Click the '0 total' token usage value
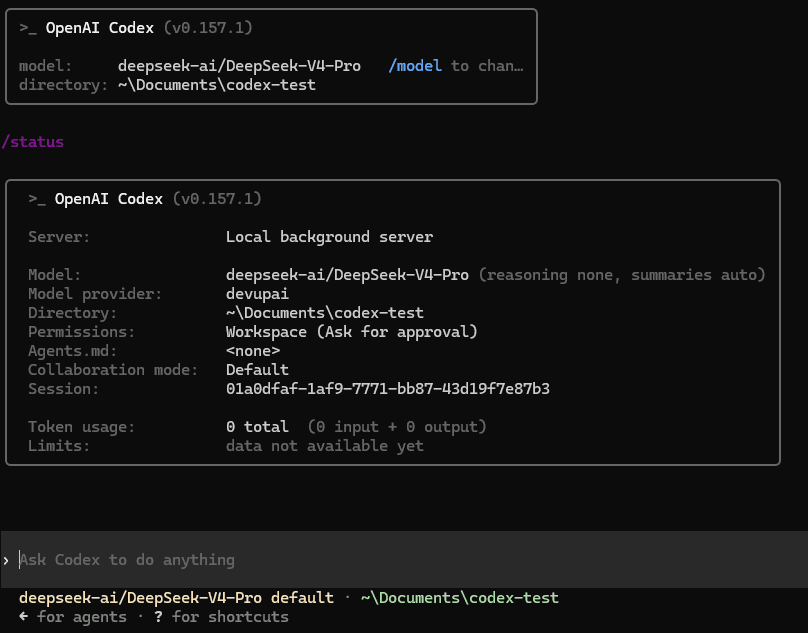Viewport: 808px width, 633px height. (x=257, y=427)
